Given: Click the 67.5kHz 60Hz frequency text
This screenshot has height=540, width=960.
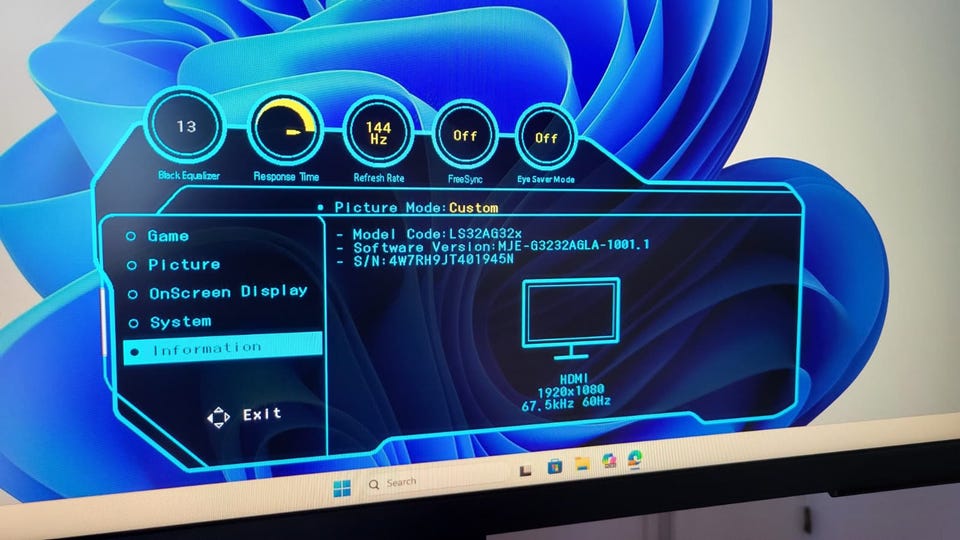Looking at the screenshot, I should (566, 403).
